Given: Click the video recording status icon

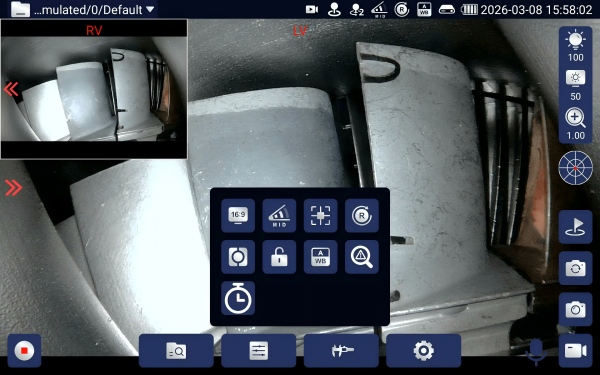Looking at the screenshot, I should [x=312, y=10].
